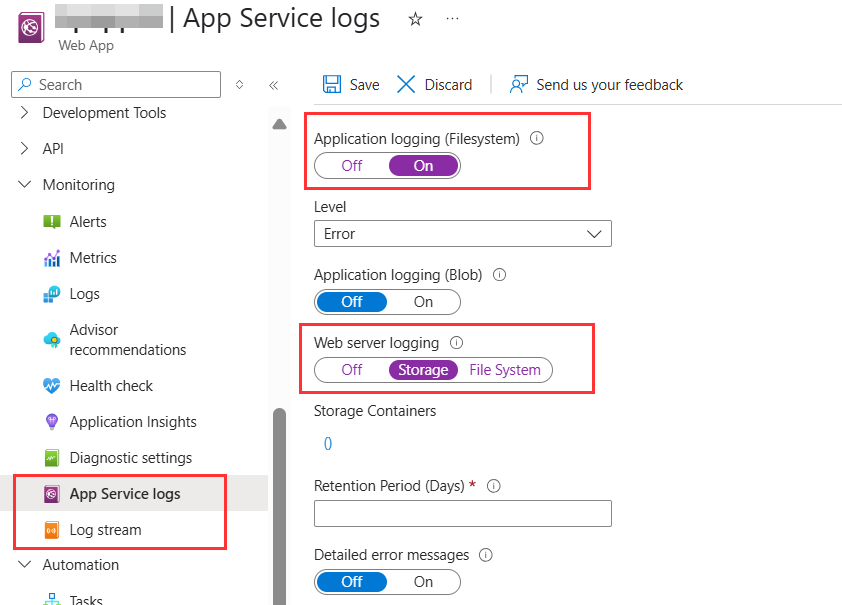
Task: Show info for Detailed error messages
Action: pos(485,555)
